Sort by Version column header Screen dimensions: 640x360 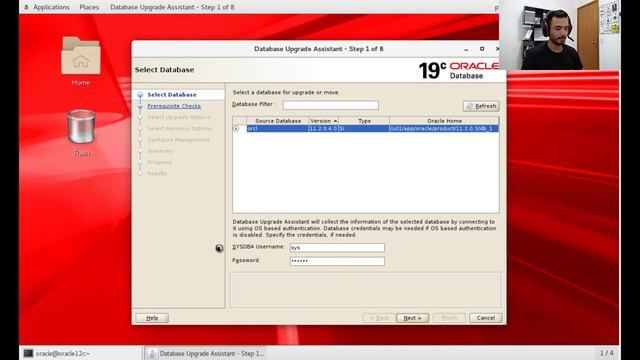pos(323,121)
